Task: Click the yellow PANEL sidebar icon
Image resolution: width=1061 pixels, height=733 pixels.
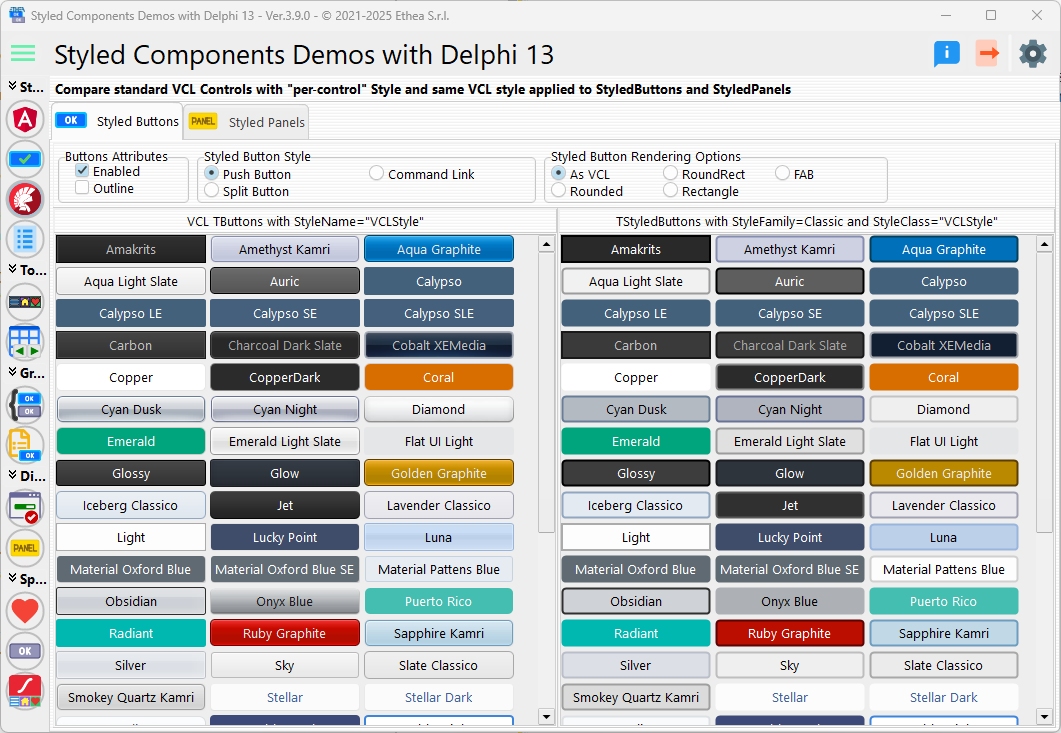Action: [x=25, y=547]
